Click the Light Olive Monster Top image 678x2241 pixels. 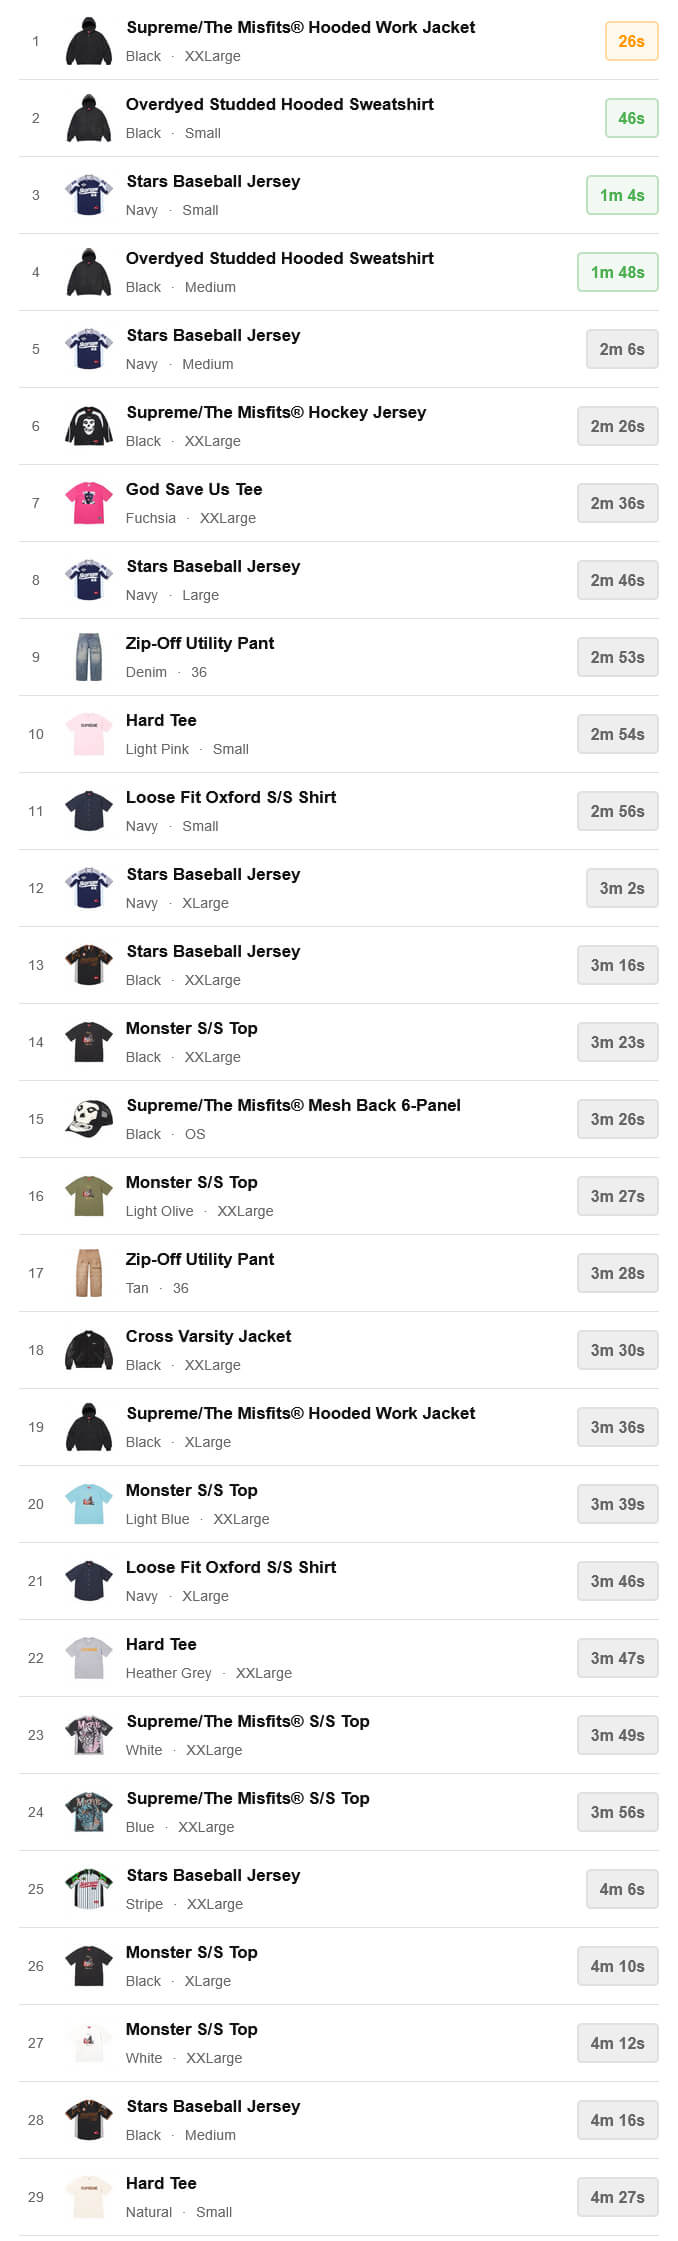coord(89,1197)
